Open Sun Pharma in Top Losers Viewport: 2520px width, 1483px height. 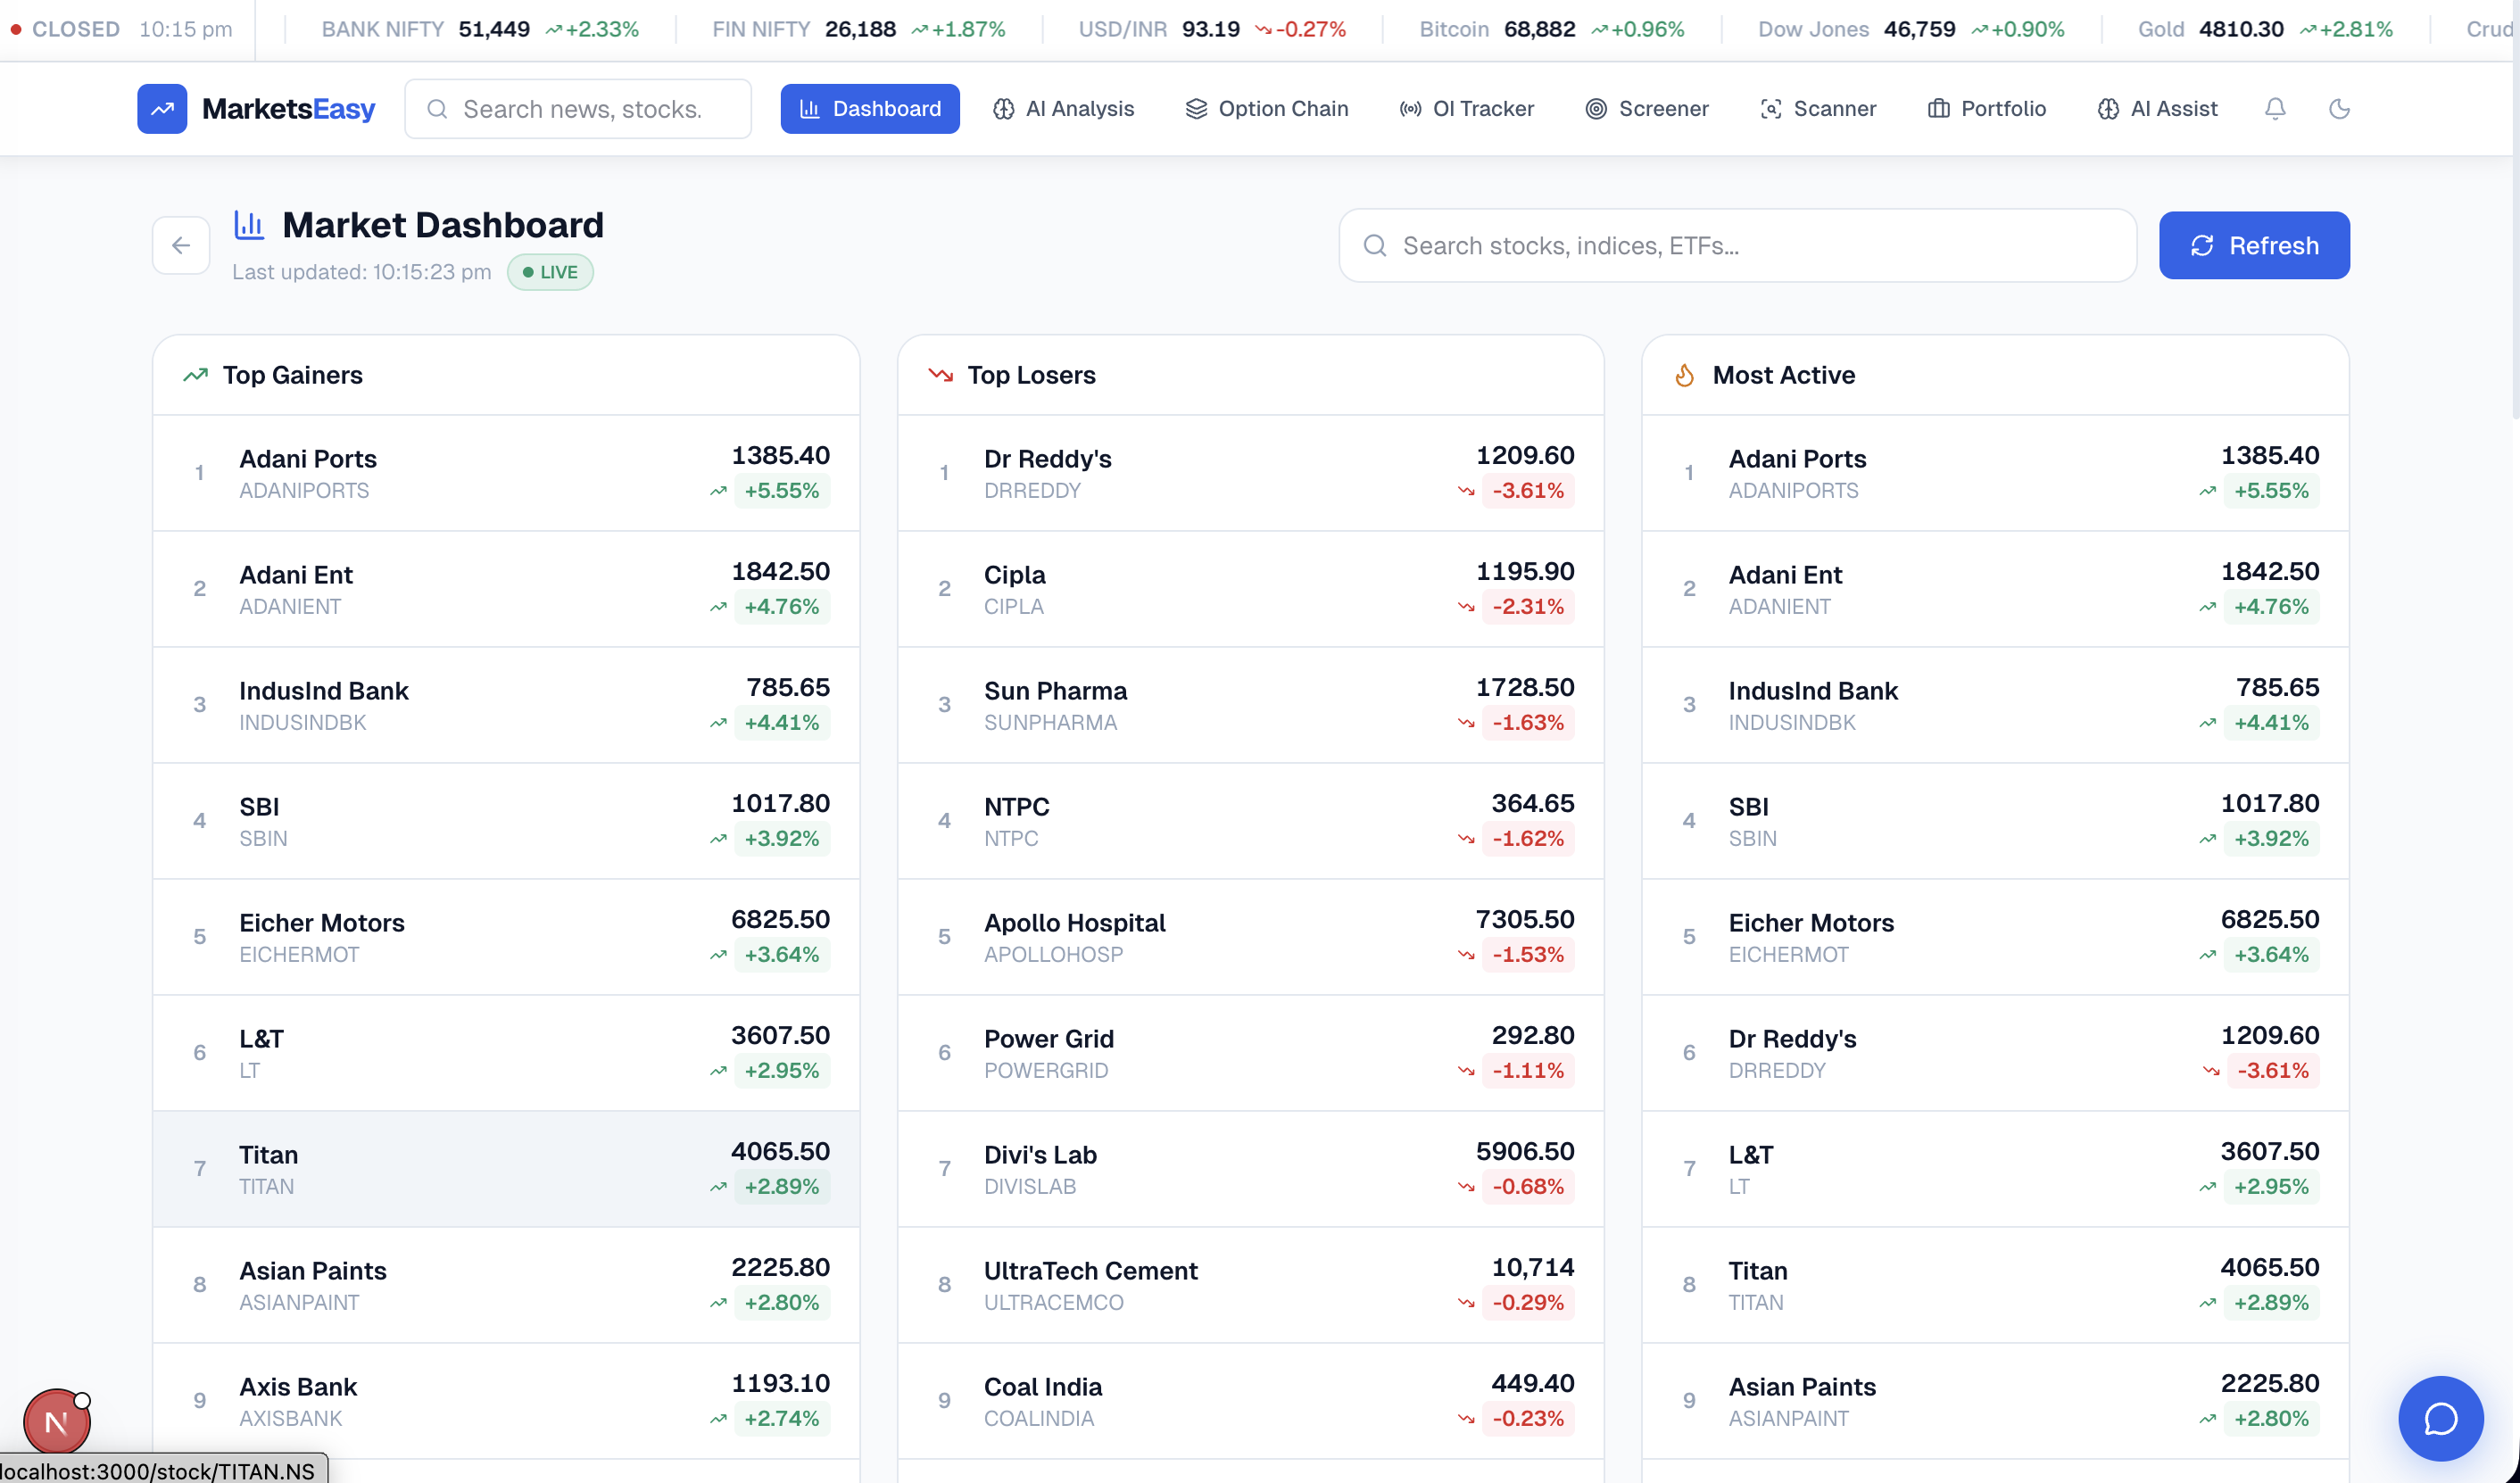pyautogui.click(x=1251, y=705)
